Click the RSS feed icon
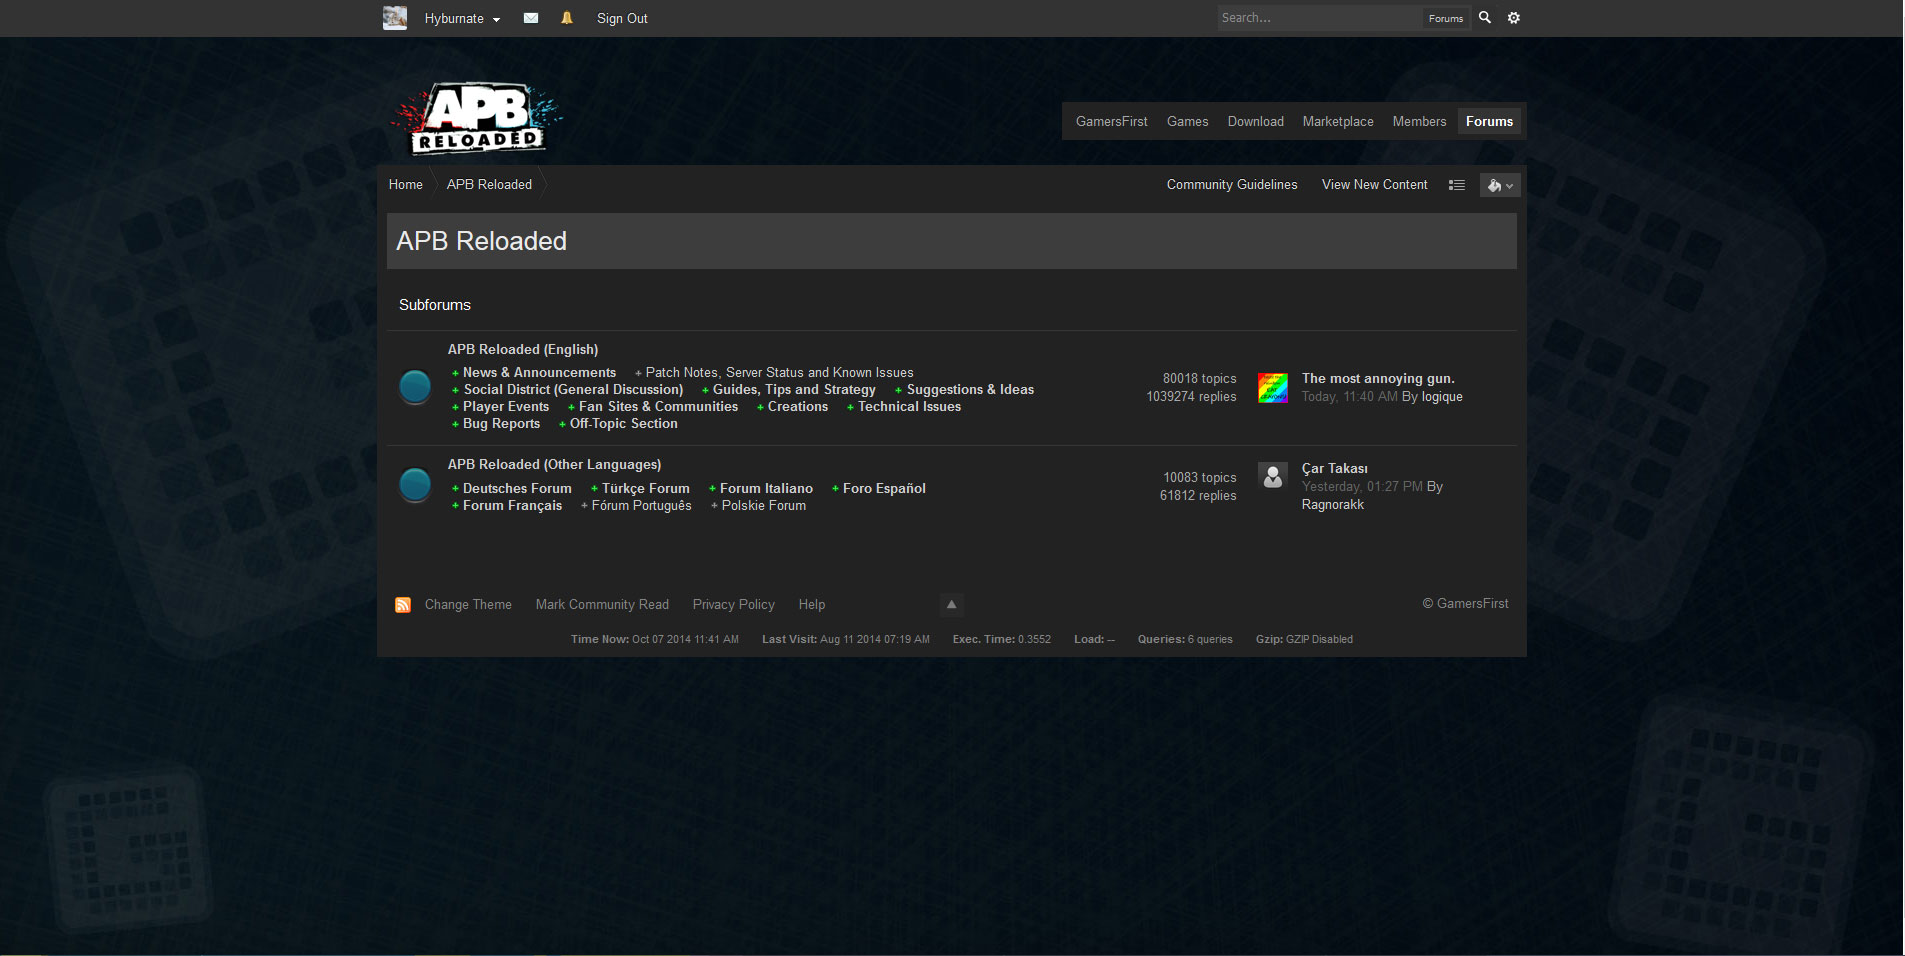This screenshot has height=956, width=1905. tap(403, 605)
